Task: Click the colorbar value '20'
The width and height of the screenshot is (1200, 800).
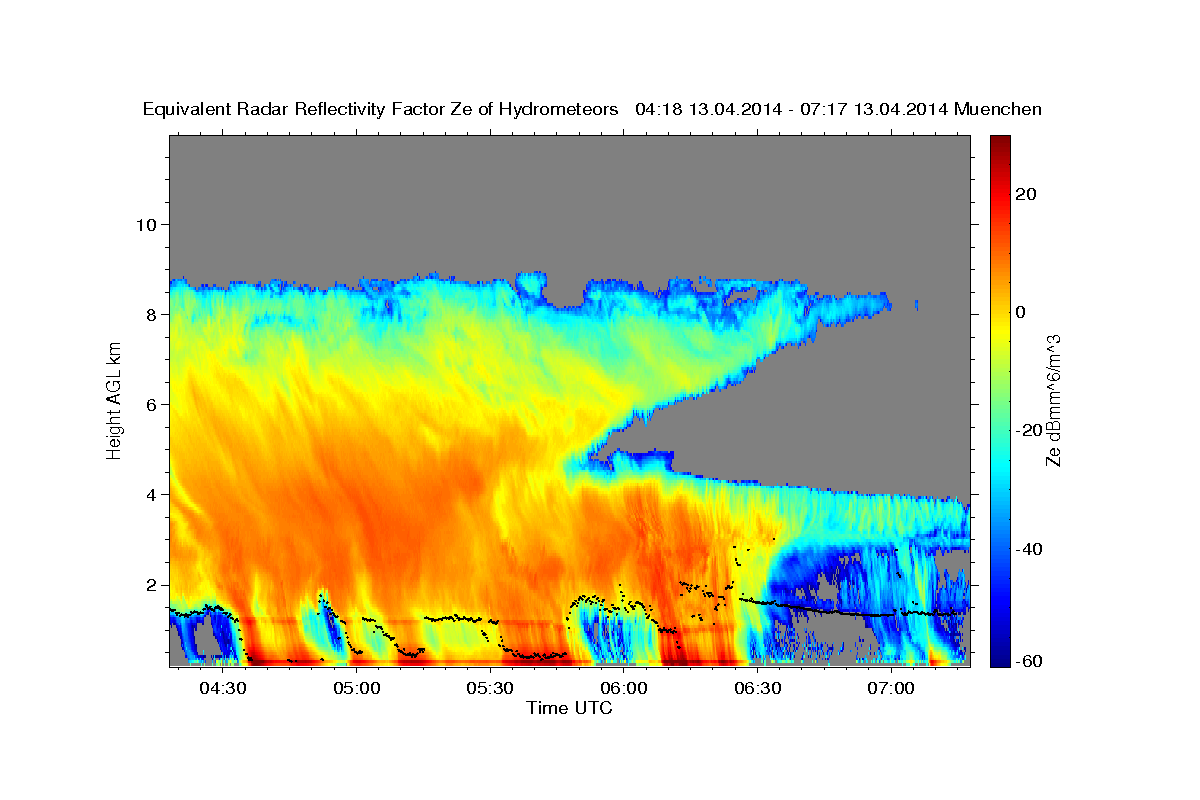Action: click(1026, 194)
